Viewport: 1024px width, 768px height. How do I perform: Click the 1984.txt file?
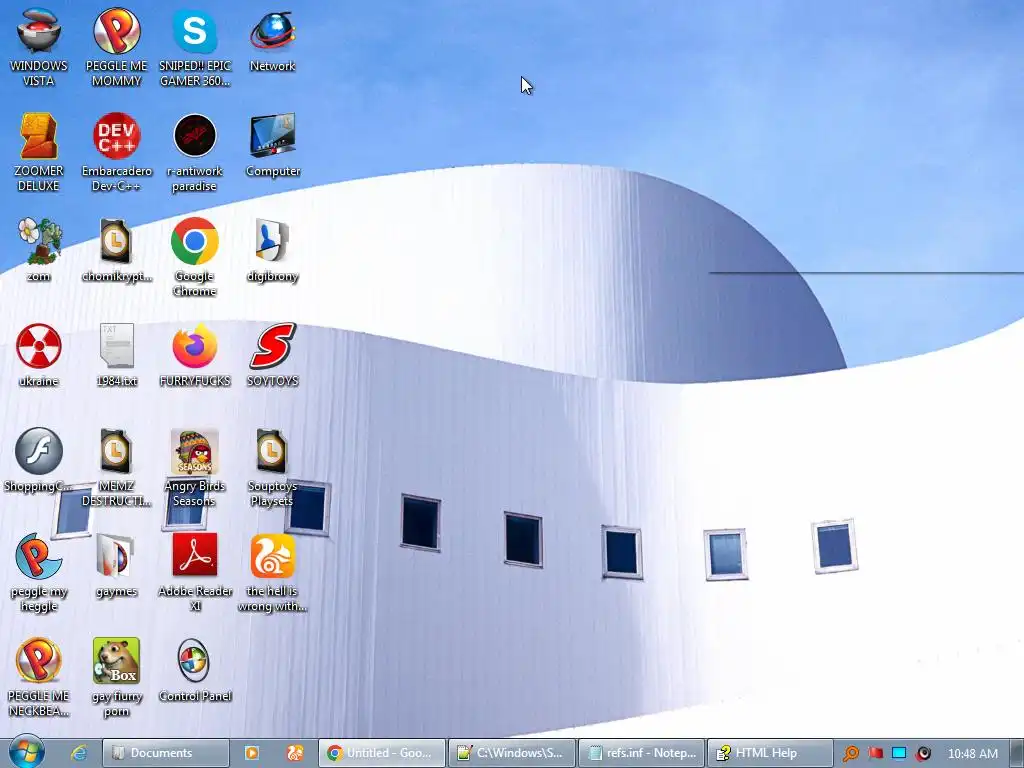point(116,355)
